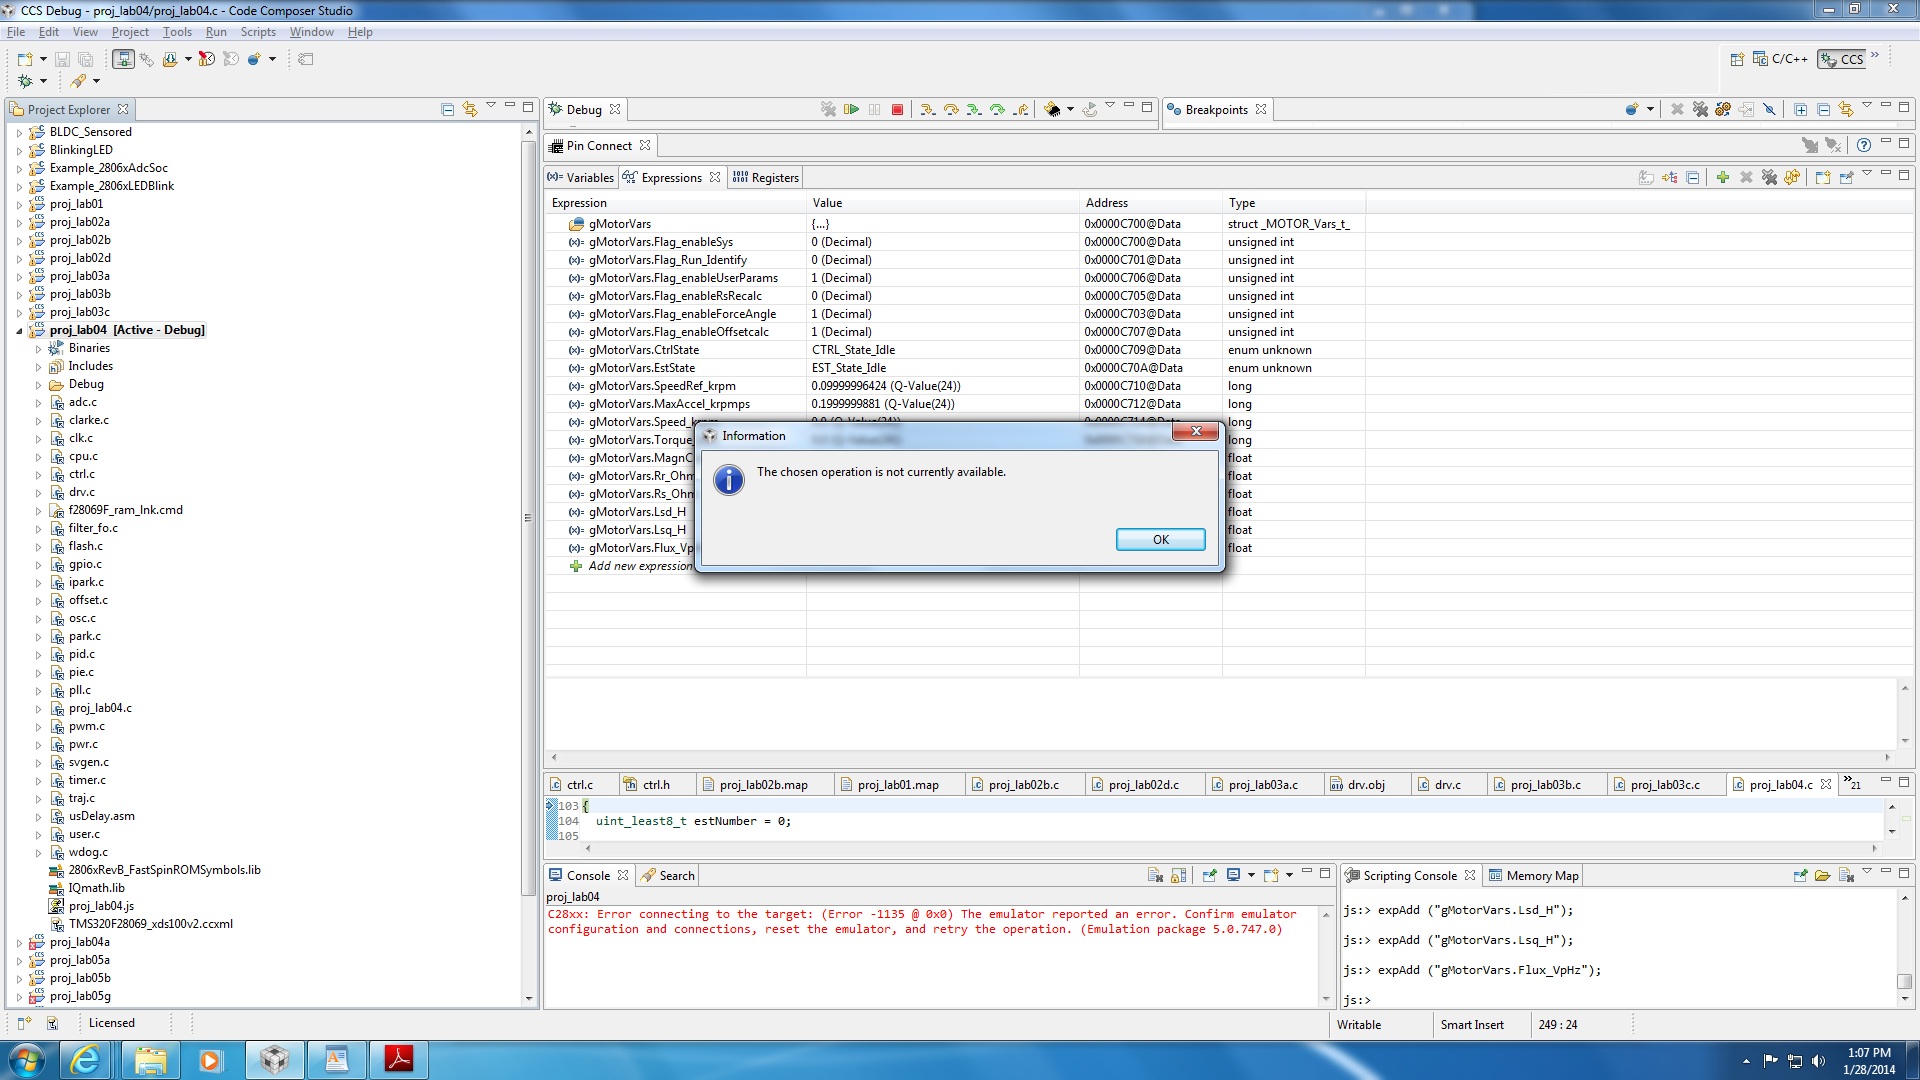Click the green Resume button in Debug toolbar
Viewport: 1920px width, 1080px height.
coord(851,110)
